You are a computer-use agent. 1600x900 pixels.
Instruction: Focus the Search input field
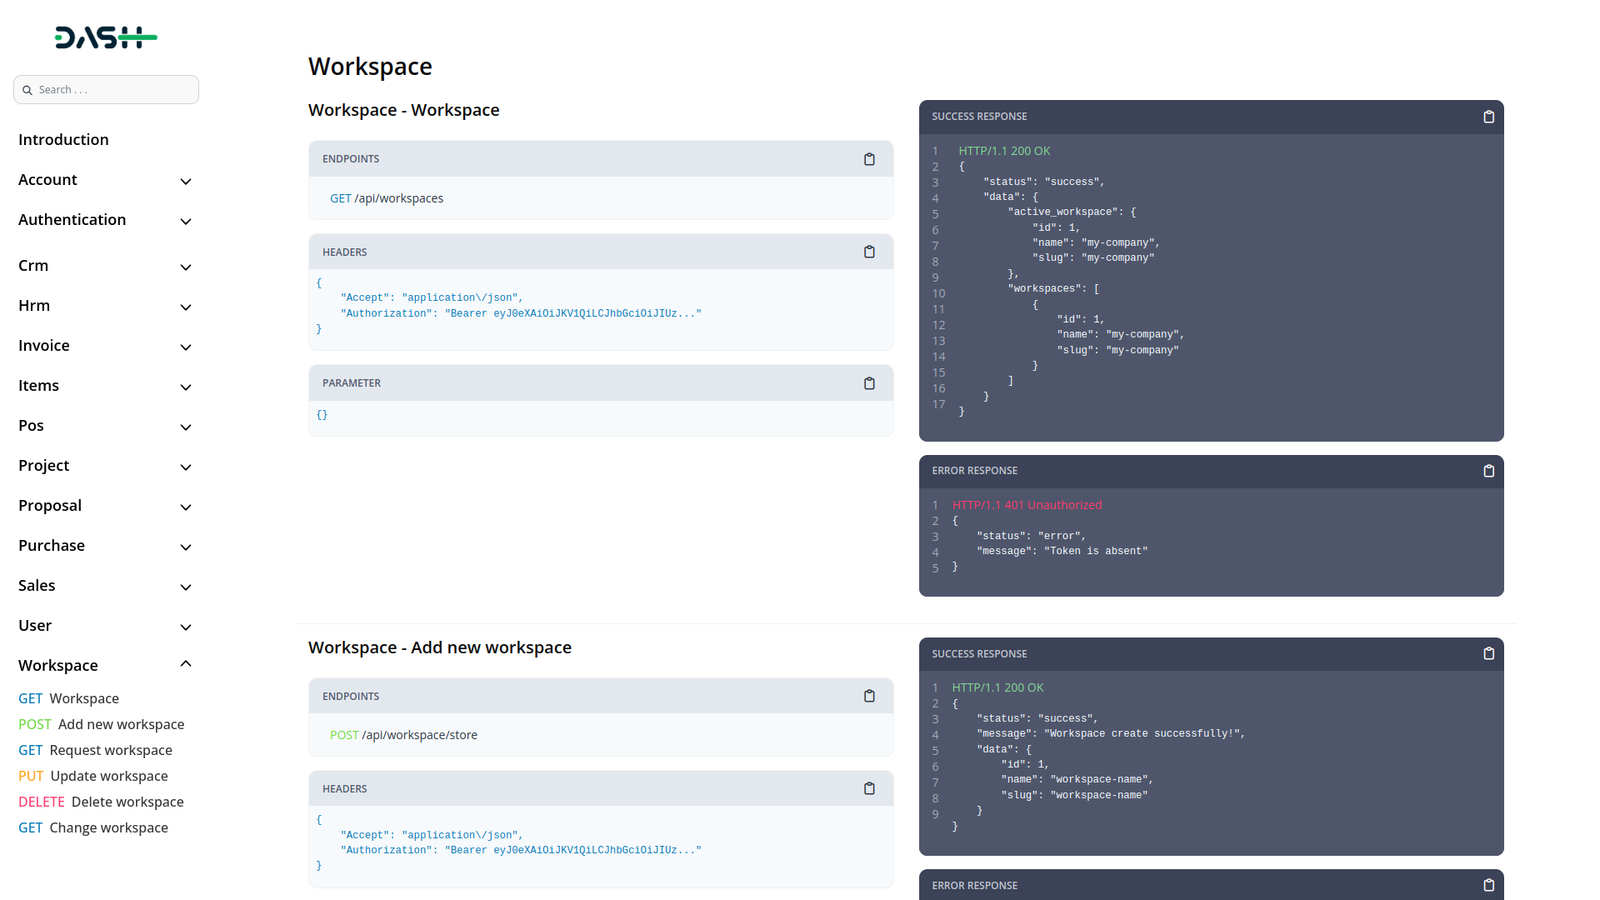click(x=114, y=90)
